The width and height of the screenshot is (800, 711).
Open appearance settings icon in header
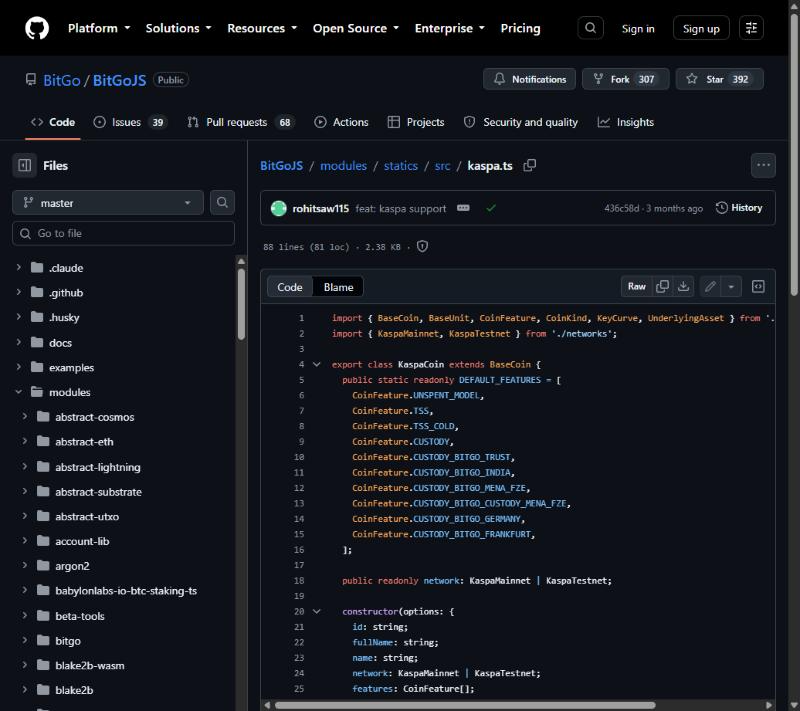point(751,28)
